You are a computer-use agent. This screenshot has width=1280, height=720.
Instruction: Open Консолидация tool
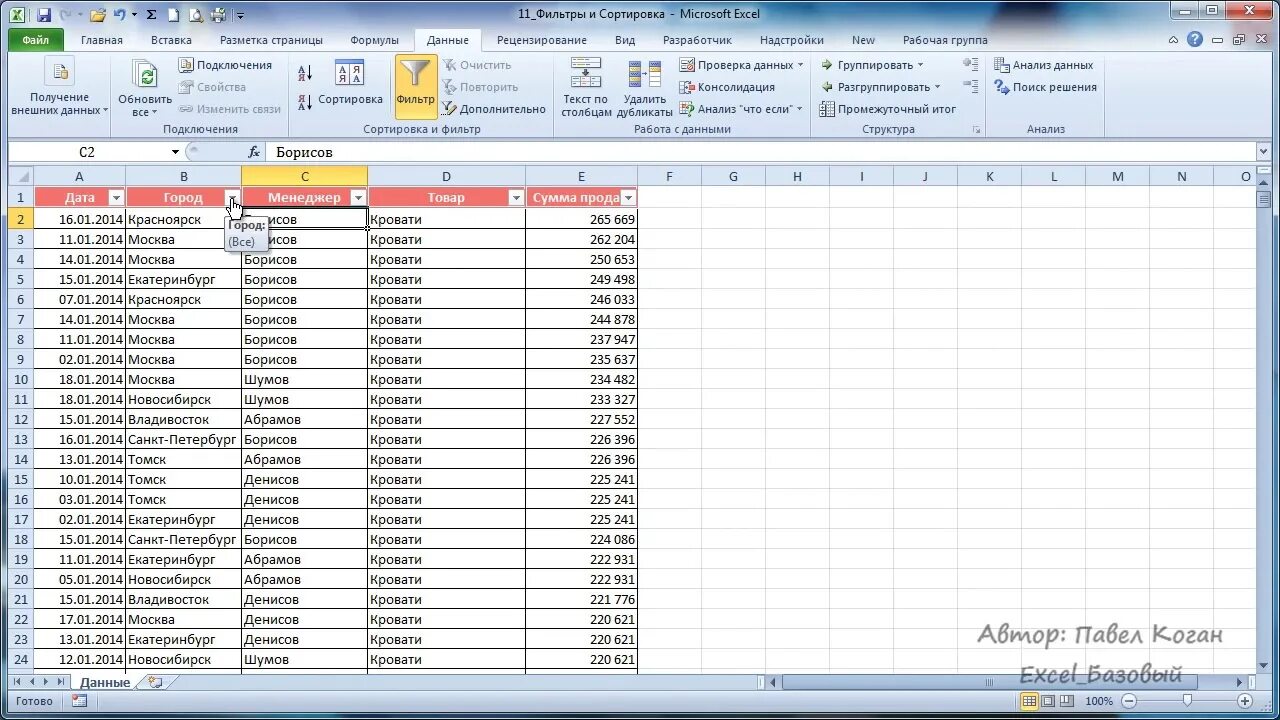[x=727, y=87]
